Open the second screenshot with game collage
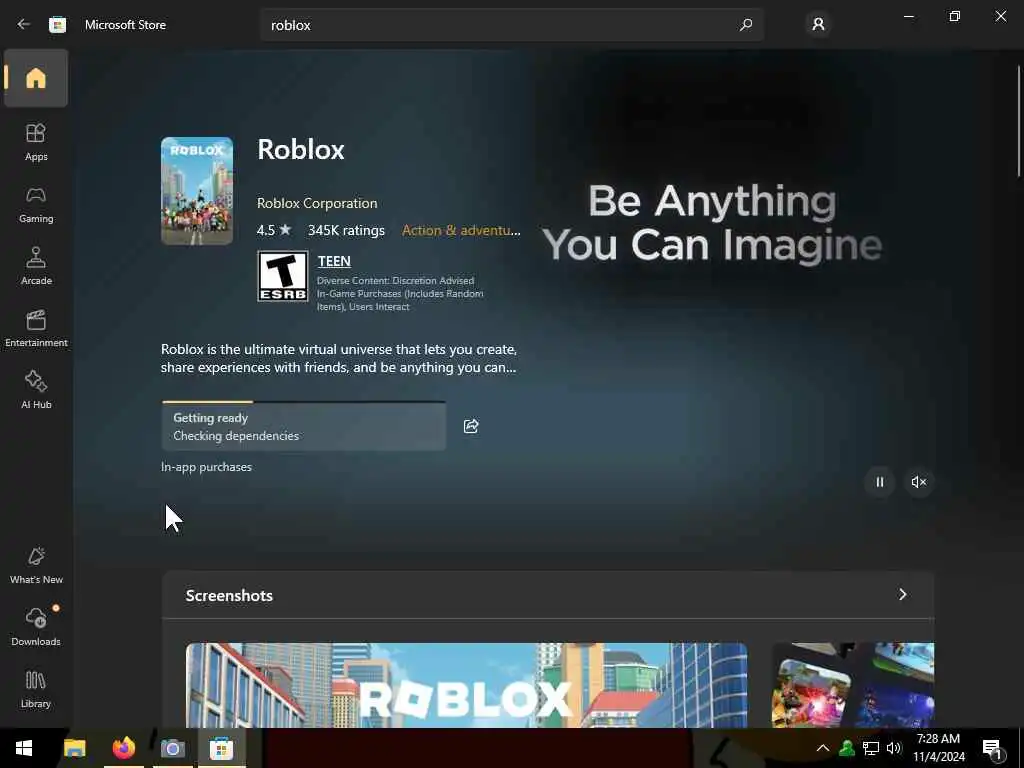 pos(853,685)
